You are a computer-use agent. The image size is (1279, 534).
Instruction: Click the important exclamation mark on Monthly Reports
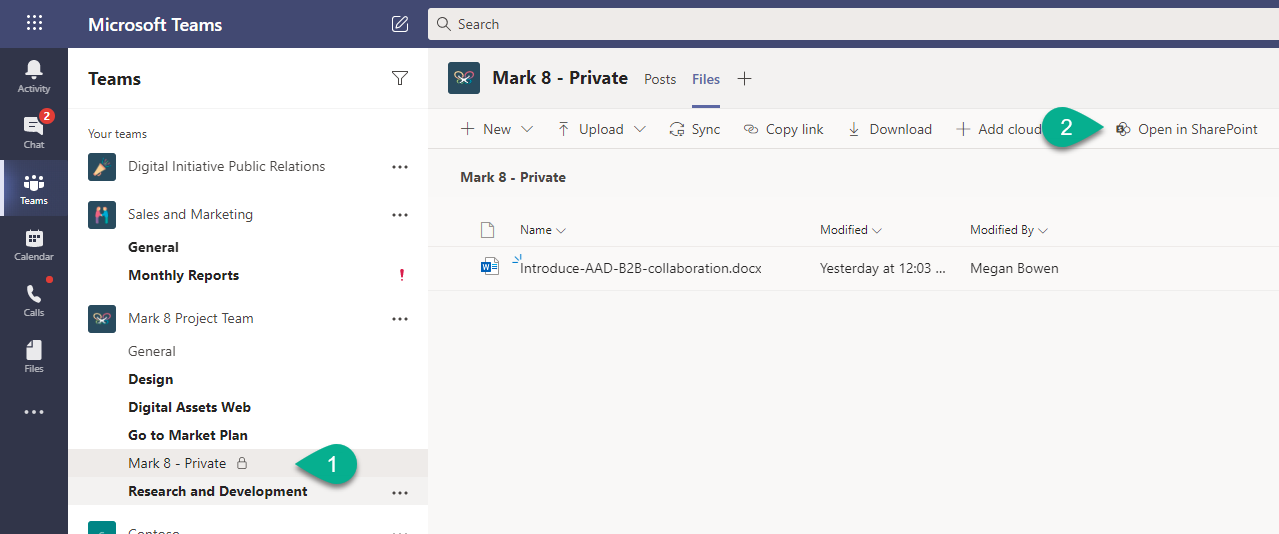click(x=402, y=275)
